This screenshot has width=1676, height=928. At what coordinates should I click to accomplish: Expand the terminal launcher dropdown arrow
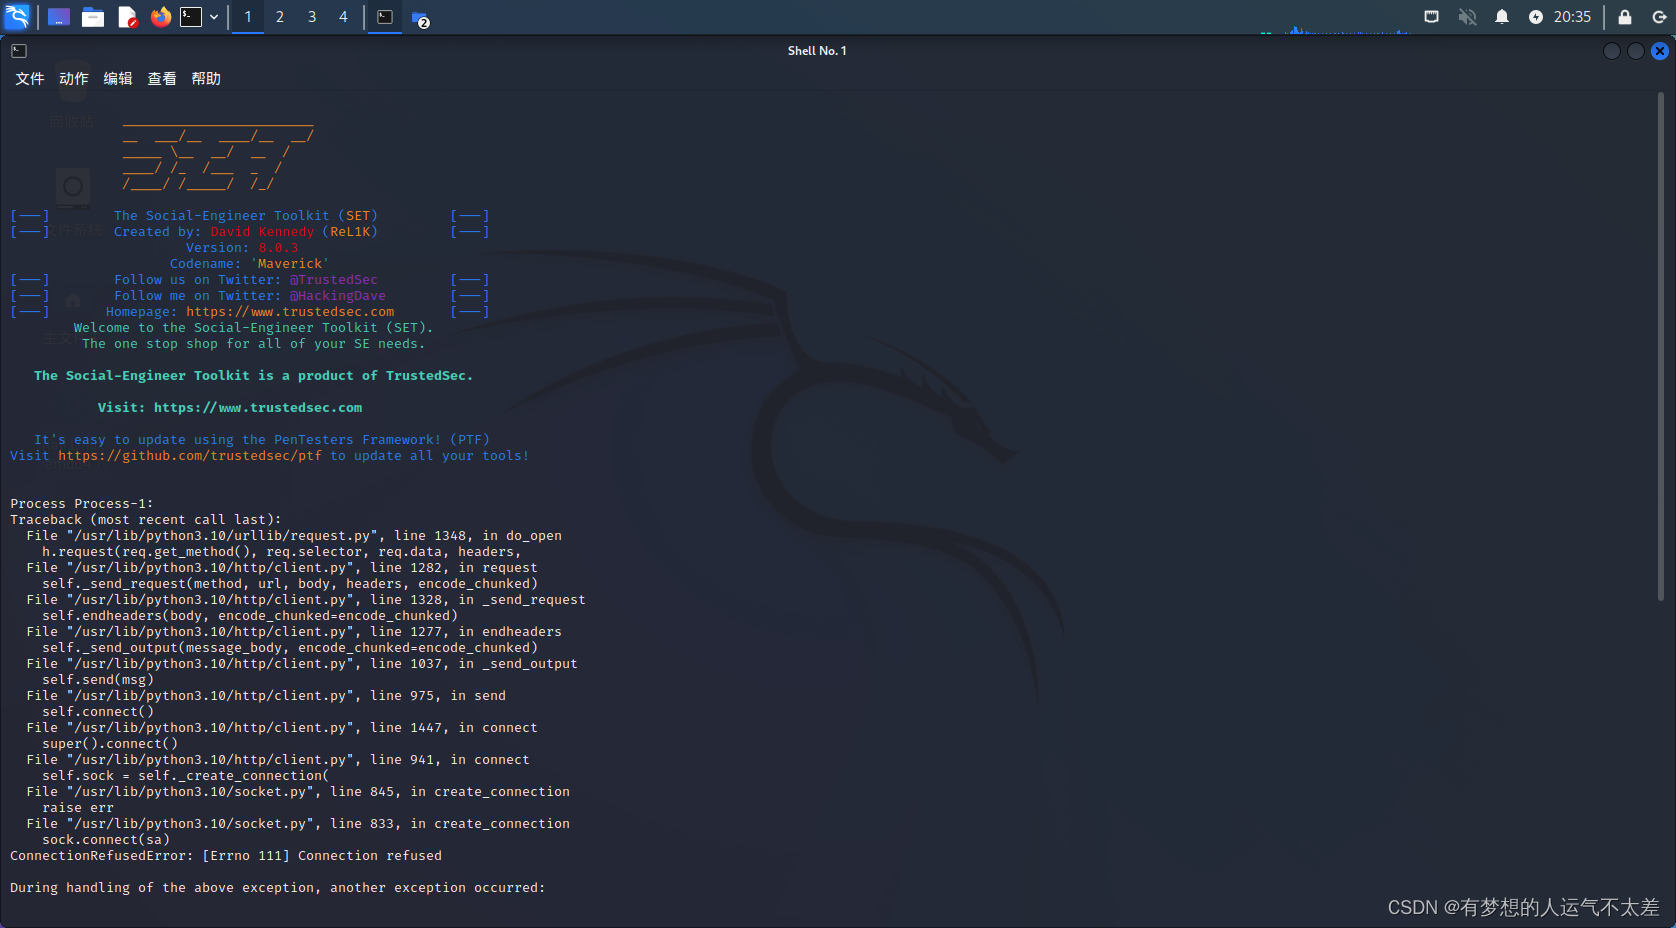point(214,17)
